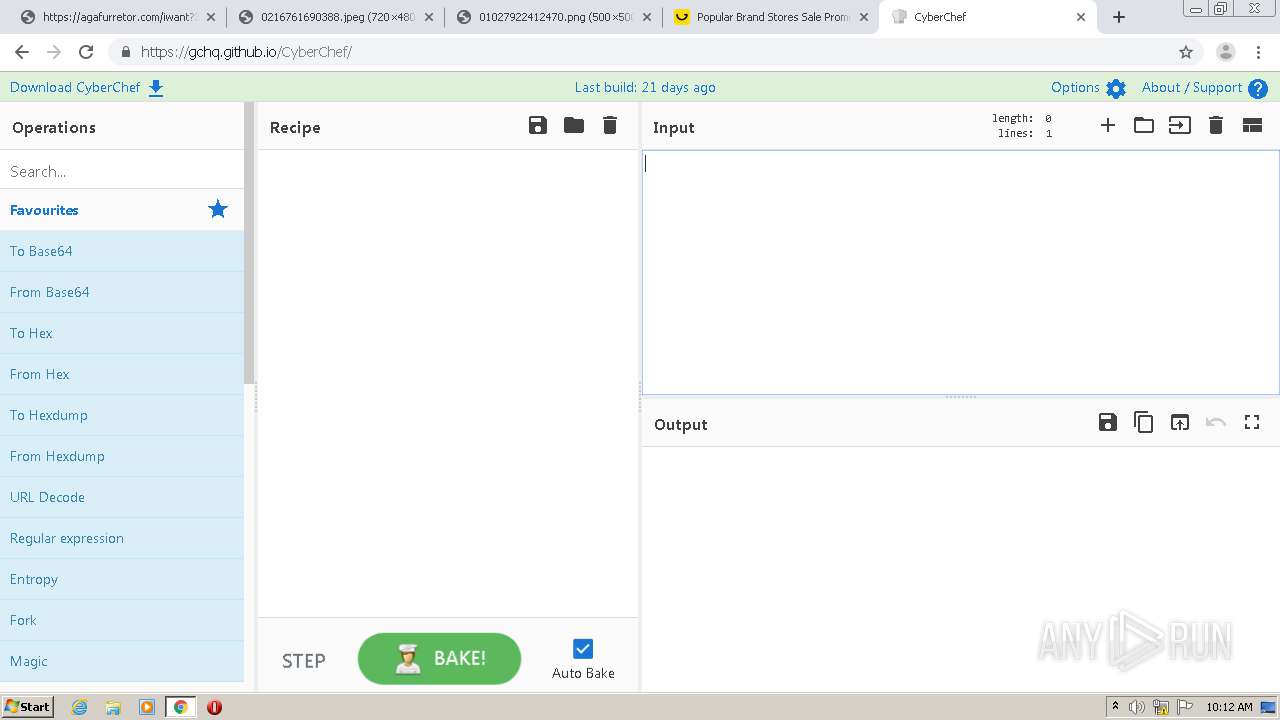Click the Favourites star icon
Viewport: 1280px width, 720px height.
click(x=218, y=209)
